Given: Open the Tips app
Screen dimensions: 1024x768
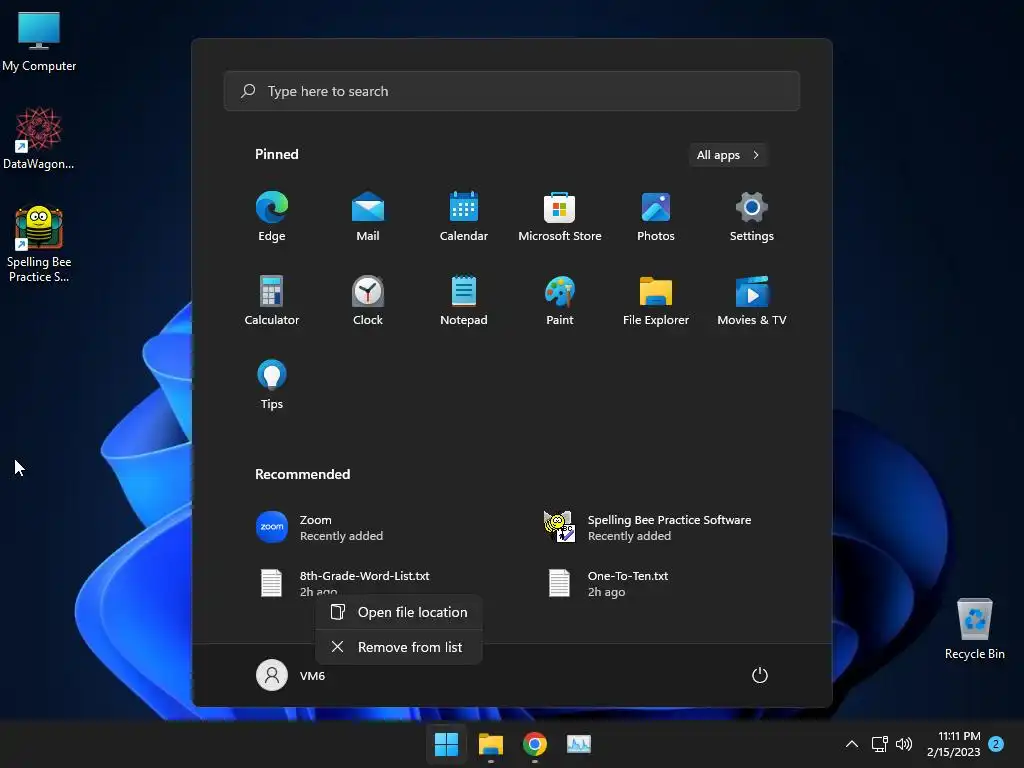Looking at the screenshot, I should point(272,385).
